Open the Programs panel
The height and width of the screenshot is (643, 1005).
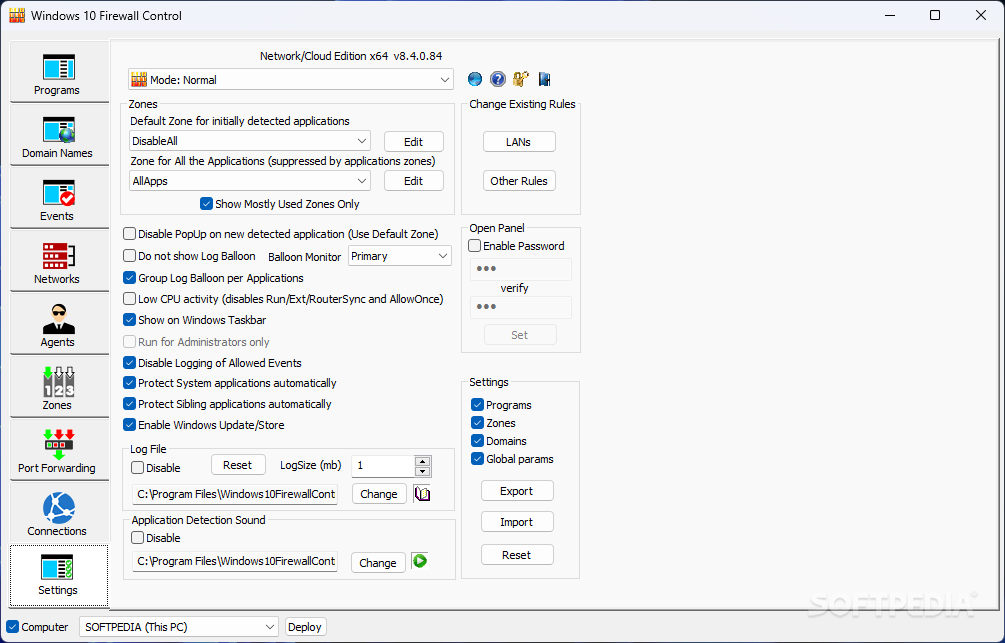click(x=59, y=72)
